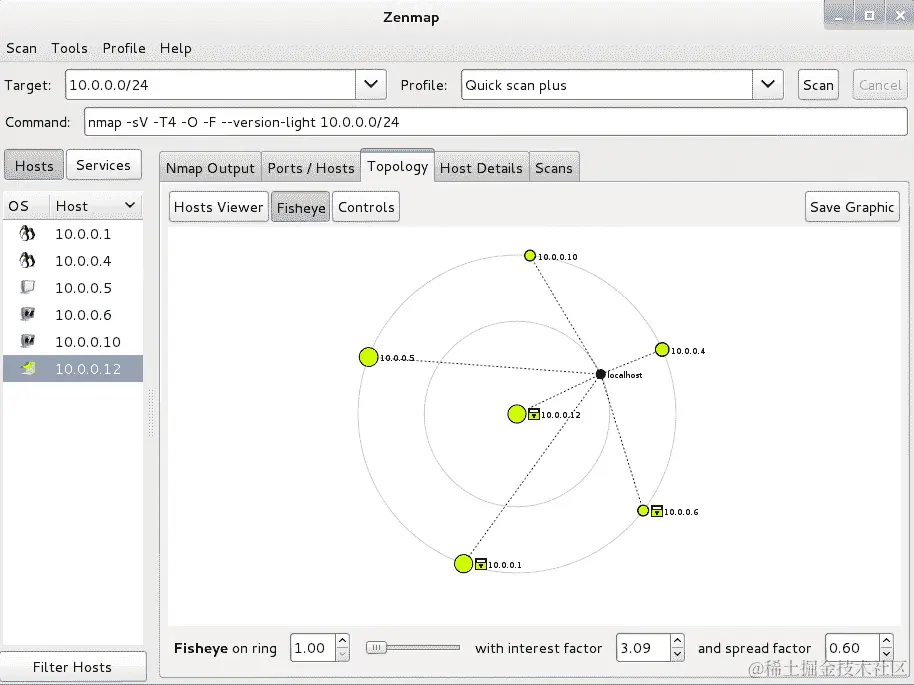Click the Scan button
The image size is (914, 685).
[818, 85]
